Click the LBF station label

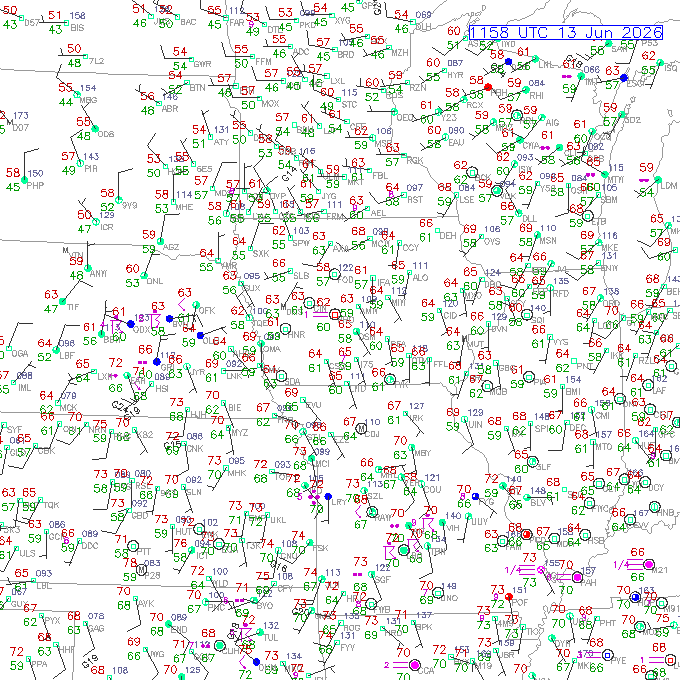pos(67,355)
